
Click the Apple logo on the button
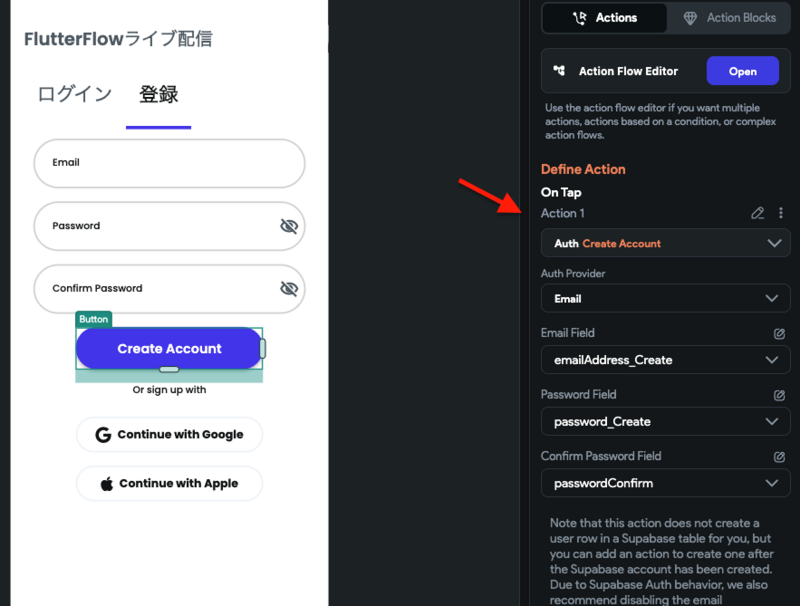pos(107,484)
